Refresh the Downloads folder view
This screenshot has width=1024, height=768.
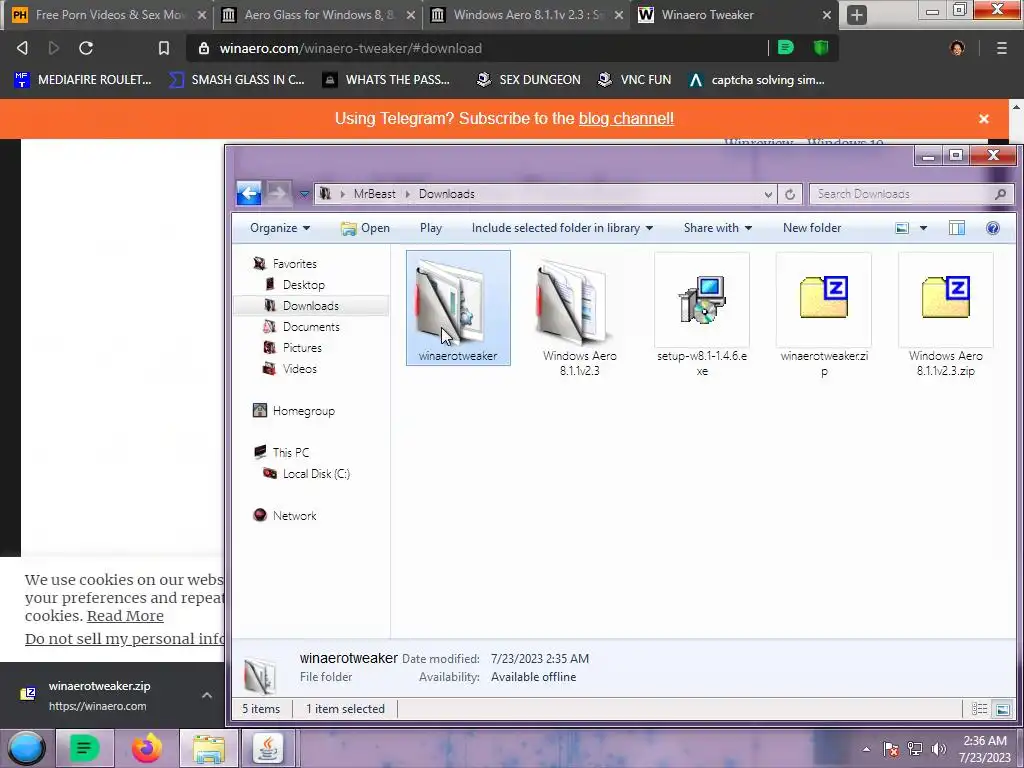click(x=790, y=194)
